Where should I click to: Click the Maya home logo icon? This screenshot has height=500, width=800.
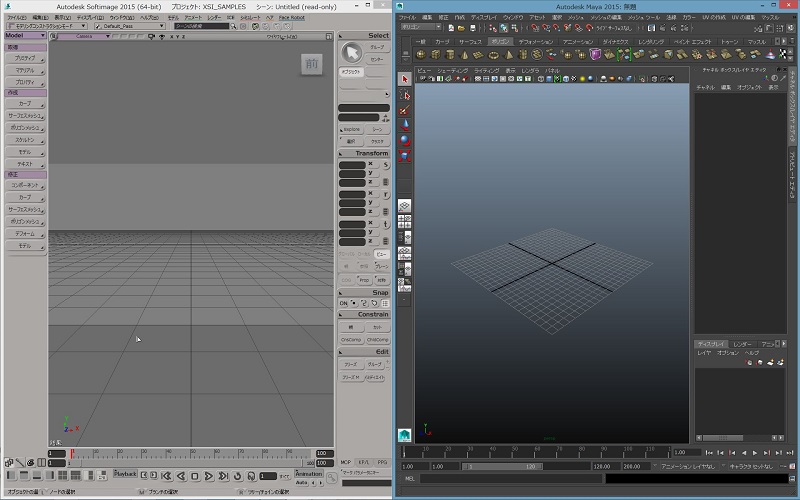[405, 435]
